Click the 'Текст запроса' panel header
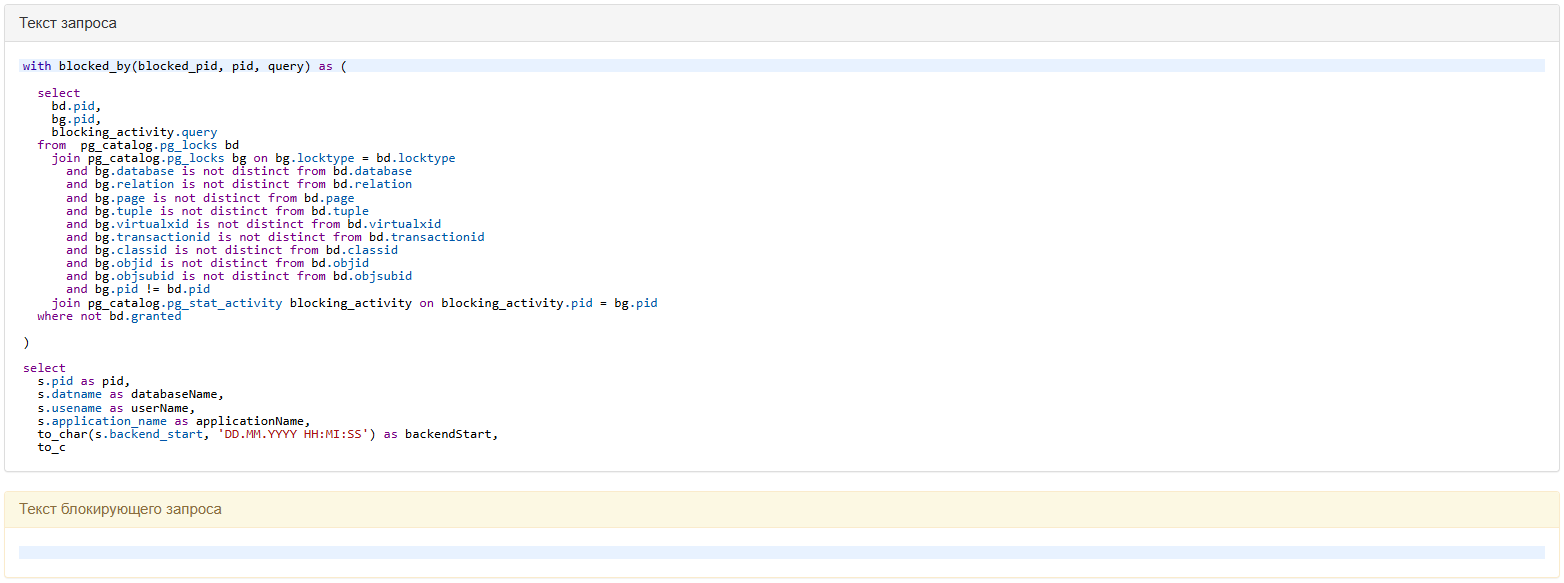Viewport: 1564px width, 583px height. point(781,23)
